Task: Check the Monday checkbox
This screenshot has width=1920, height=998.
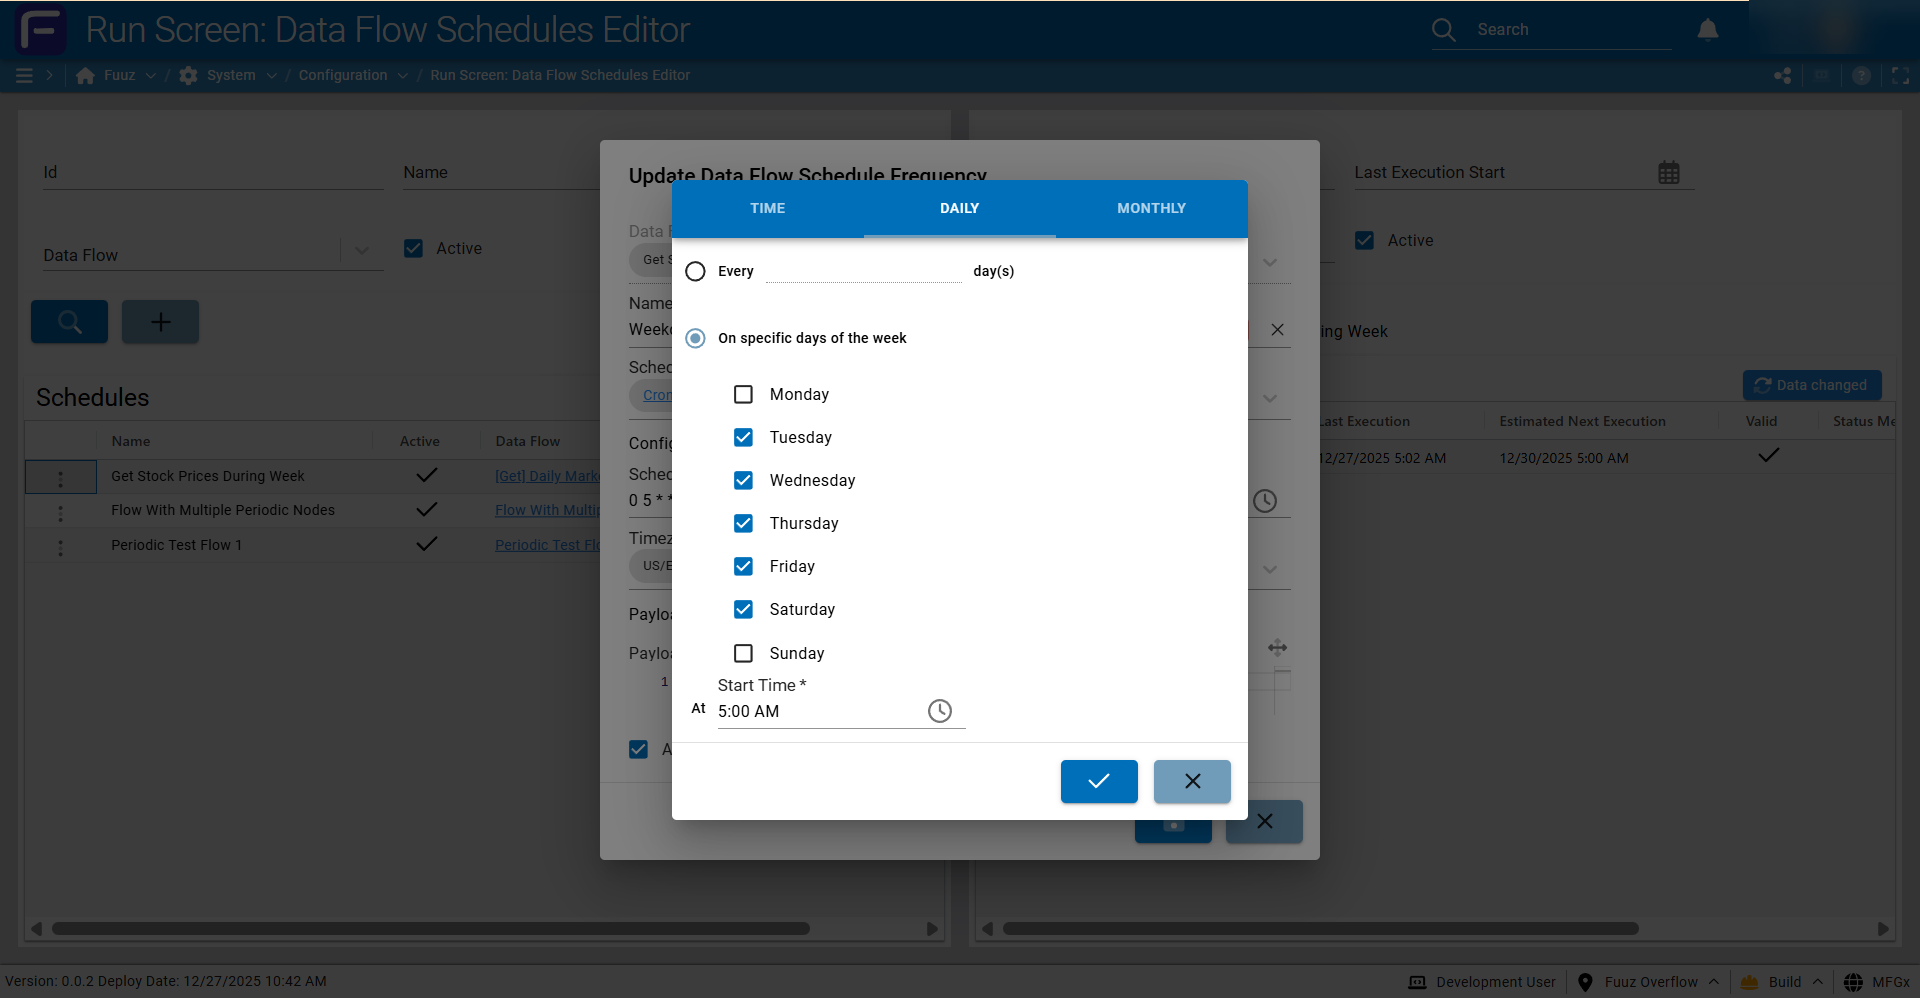Action: (743, 394)
